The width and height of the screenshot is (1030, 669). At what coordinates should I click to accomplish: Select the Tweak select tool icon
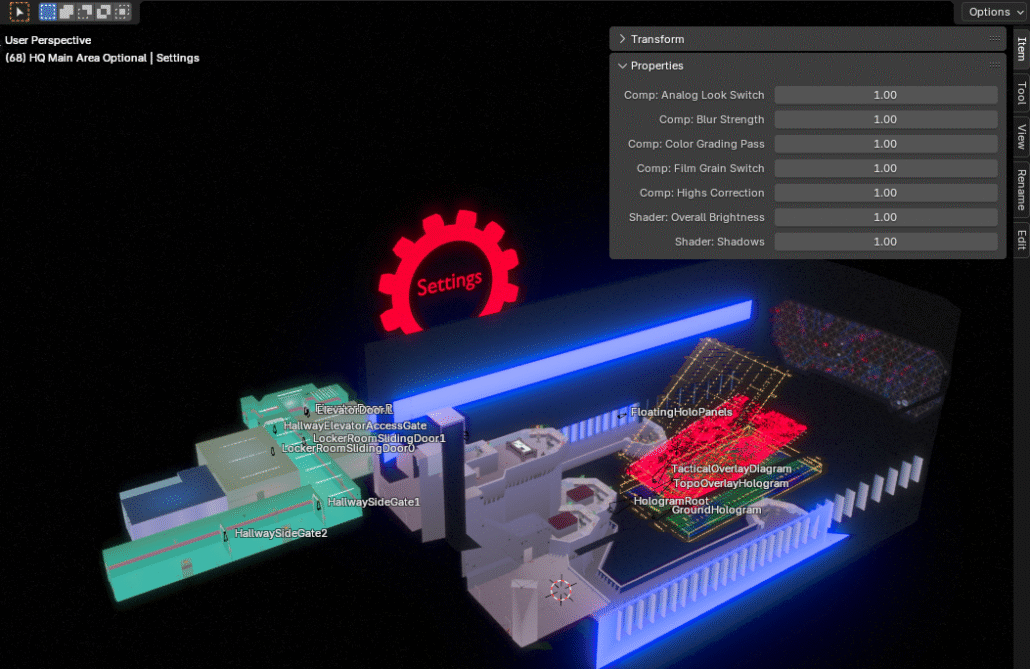click(x=19, y=12)
